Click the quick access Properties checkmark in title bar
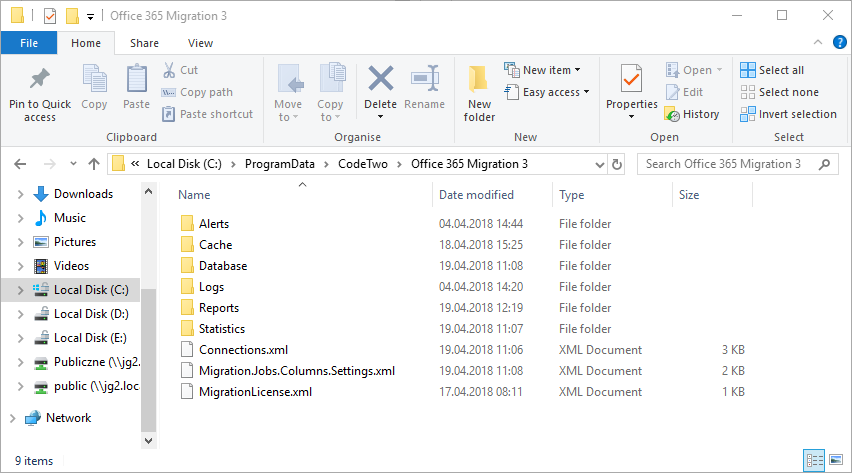 49,16
